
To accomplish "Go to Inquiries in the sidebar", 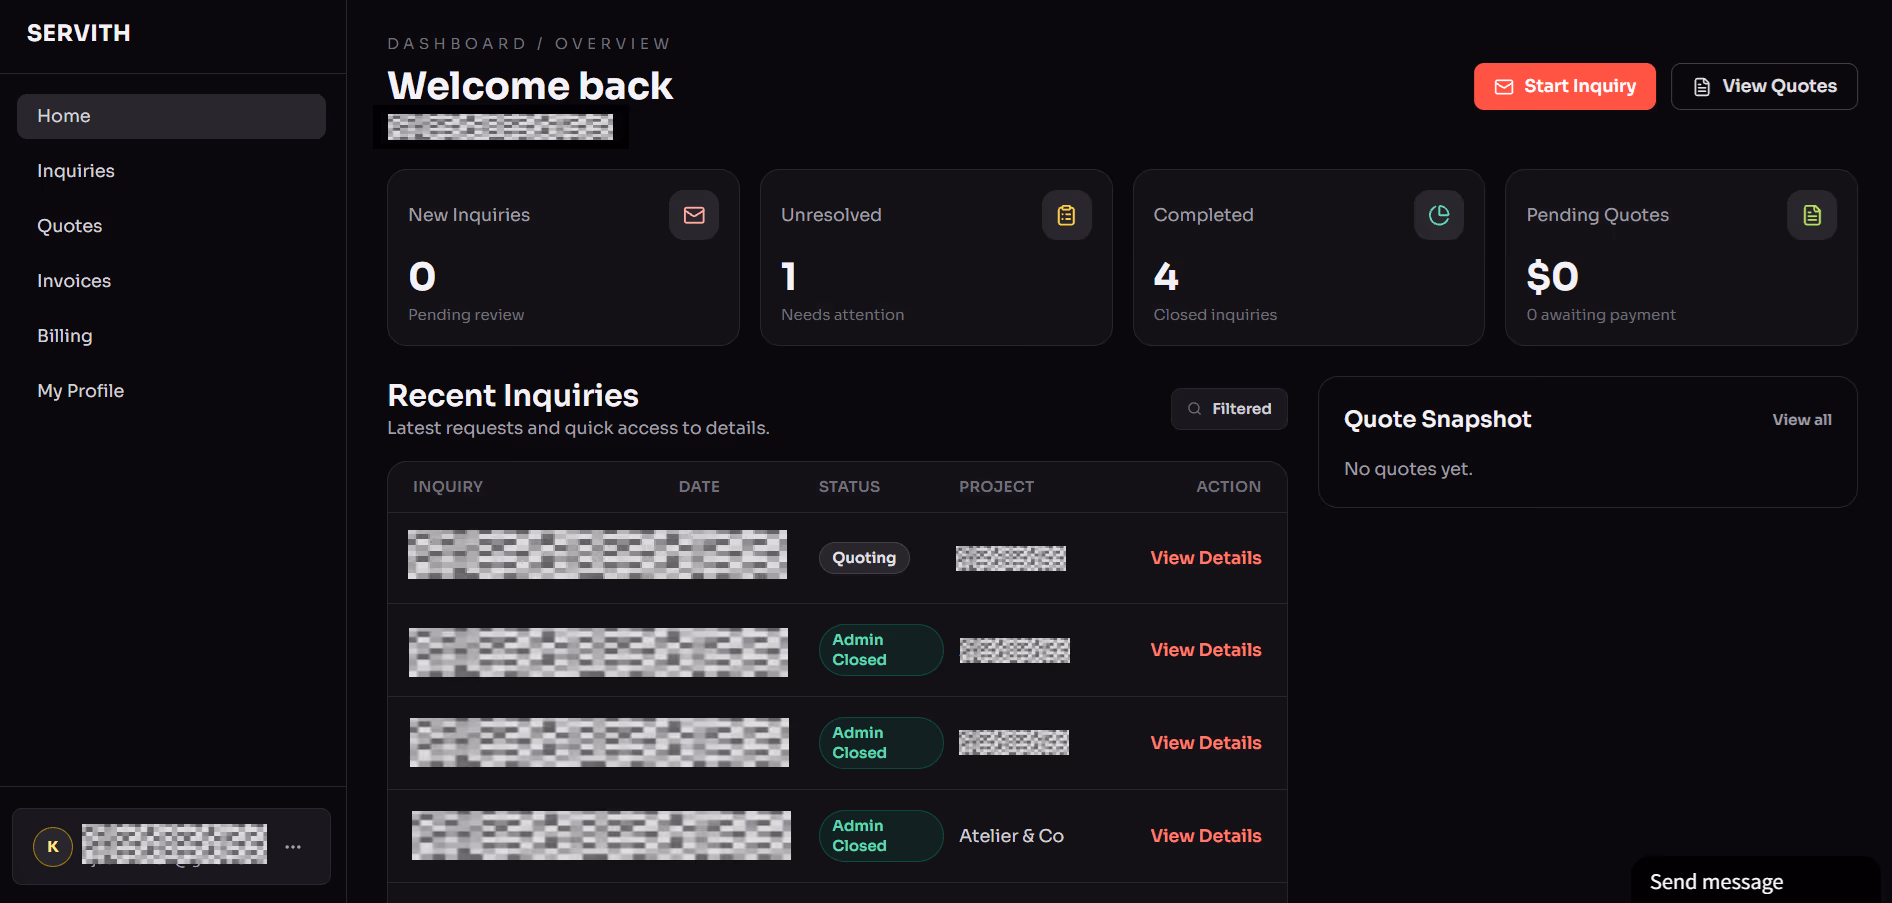I will pyautogui.click(x=76, y=171).
